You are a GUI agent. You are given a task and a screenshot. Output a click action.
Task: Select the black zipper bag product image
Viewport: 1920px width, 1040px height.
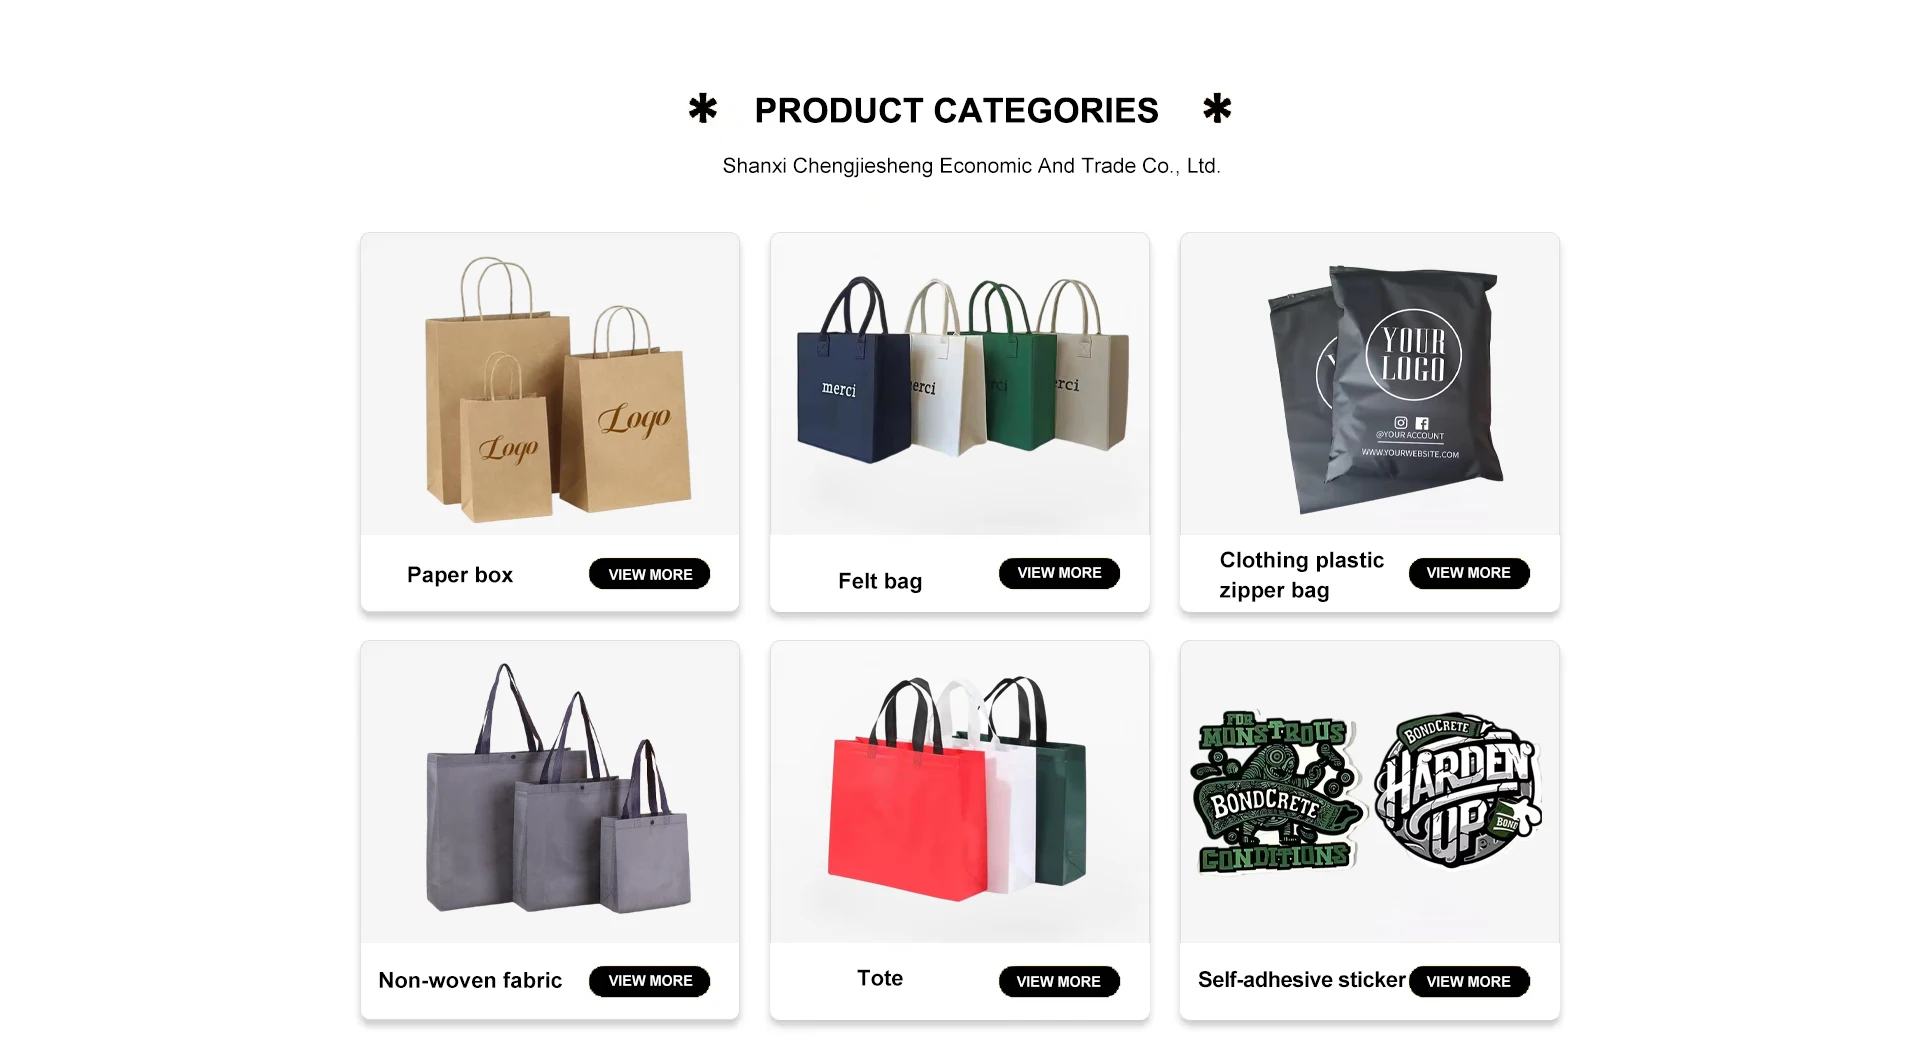tap(1370, 384)
